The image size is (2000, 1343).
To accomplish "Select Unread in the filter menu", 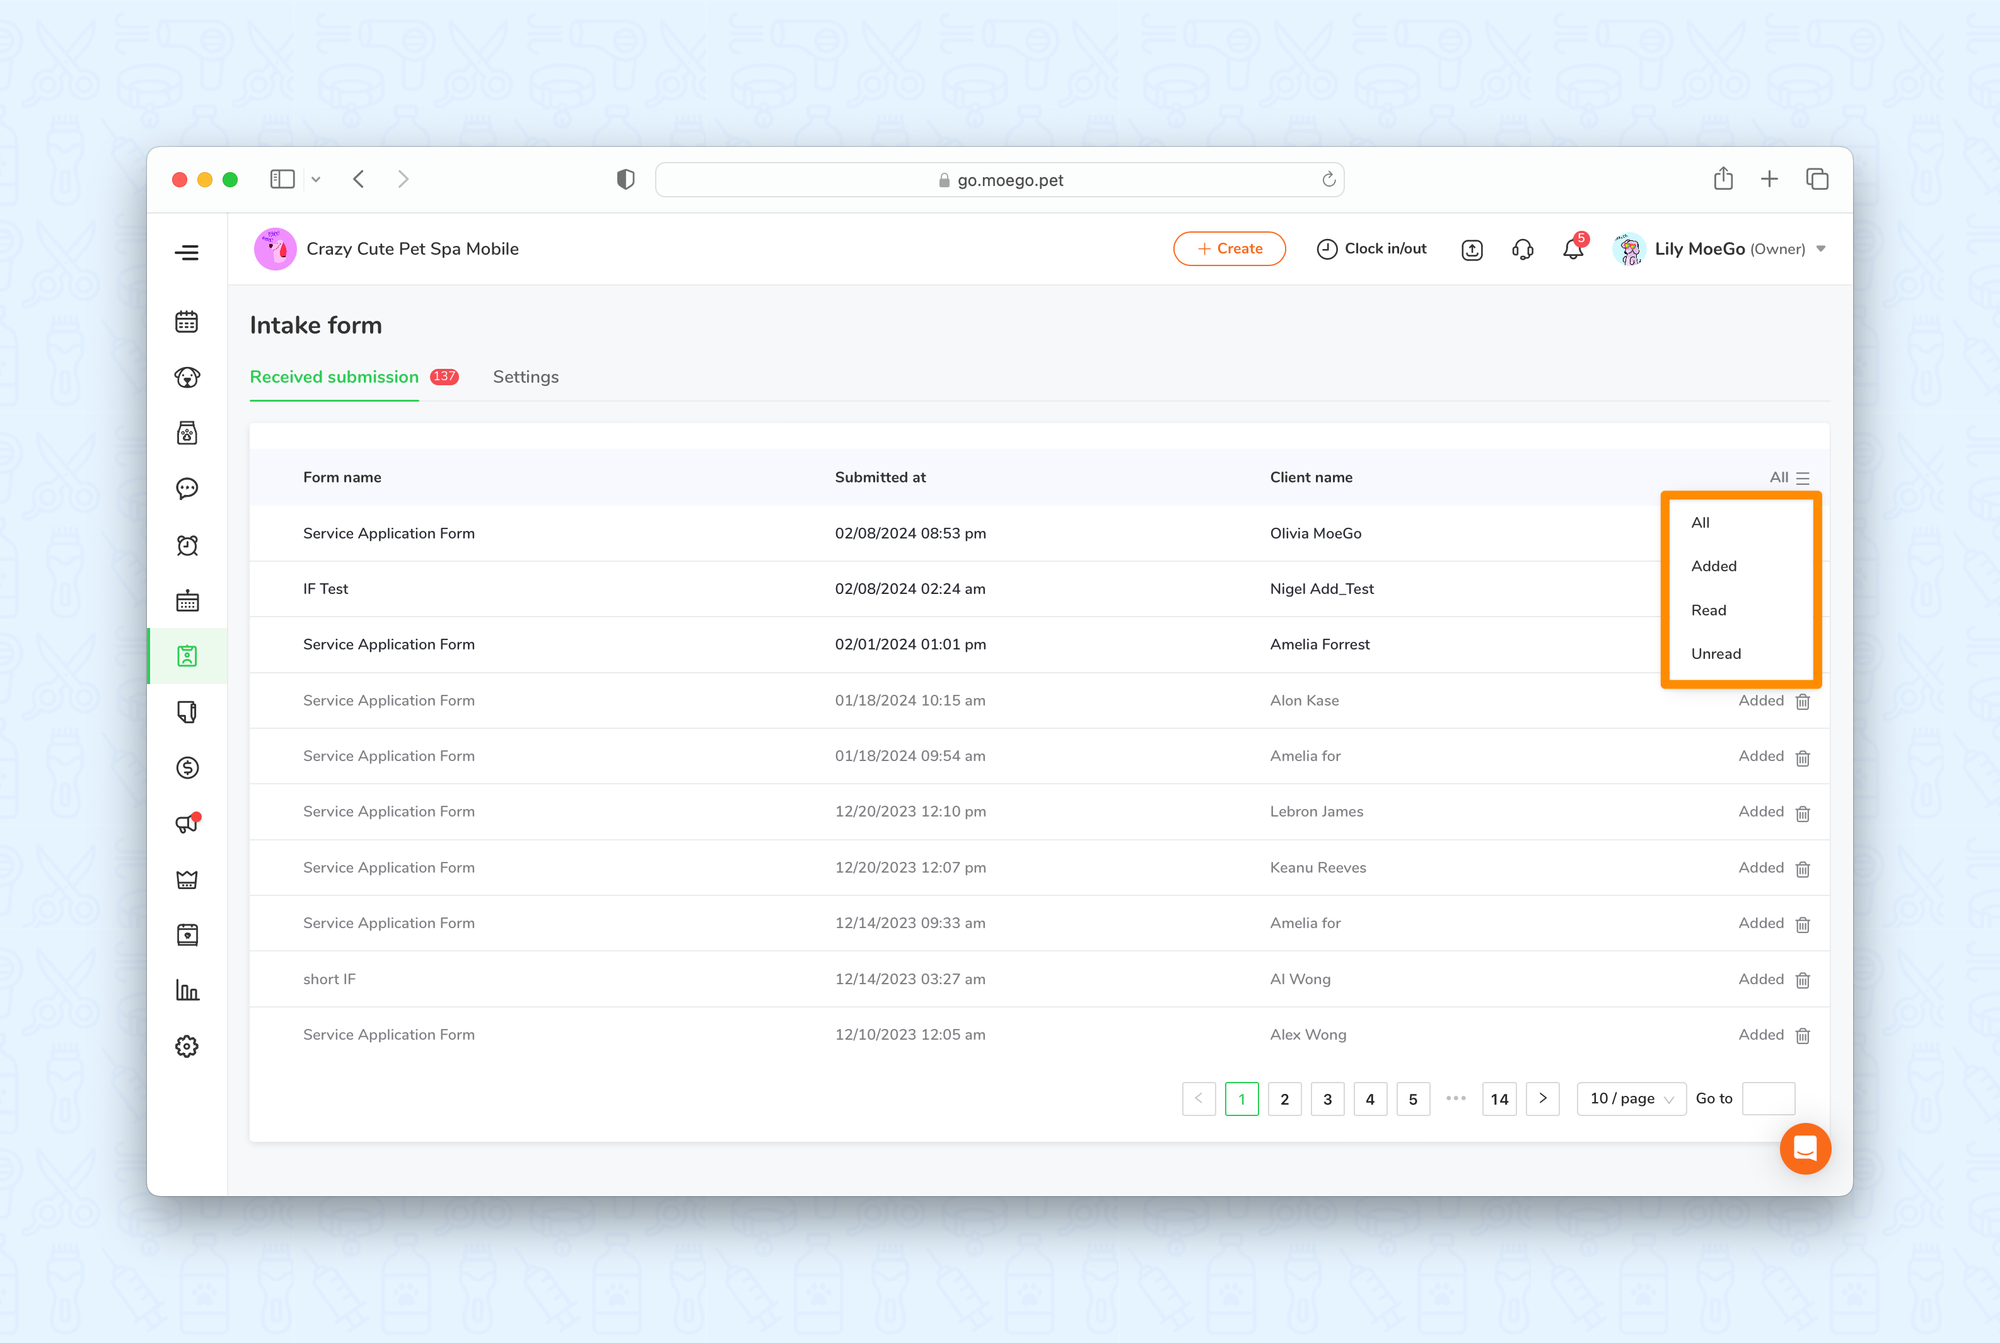I will click(1716, 654).
